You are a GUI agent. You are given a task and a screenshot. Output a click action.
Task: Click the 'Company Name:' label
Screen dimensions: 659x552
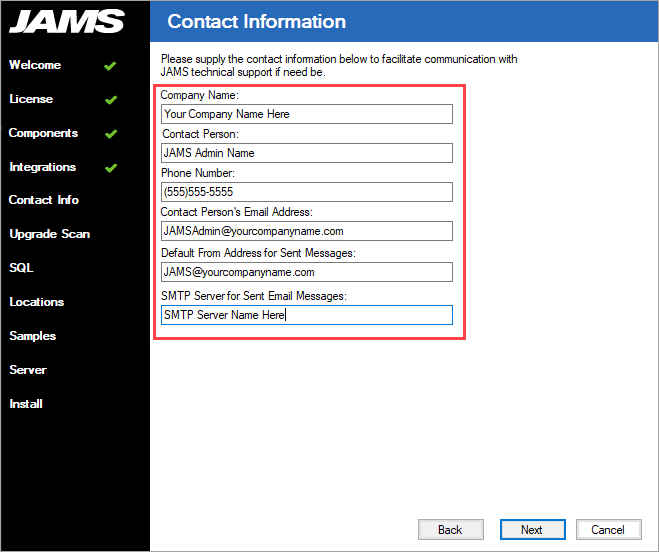pyautogui.click(x=200, y=95)
